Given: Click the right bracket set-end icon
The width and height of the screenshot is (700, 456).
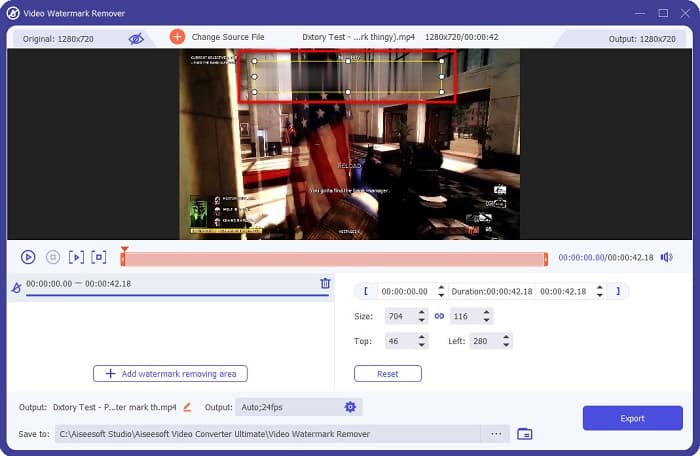Looking at the screenshot, I should (618, 291).
